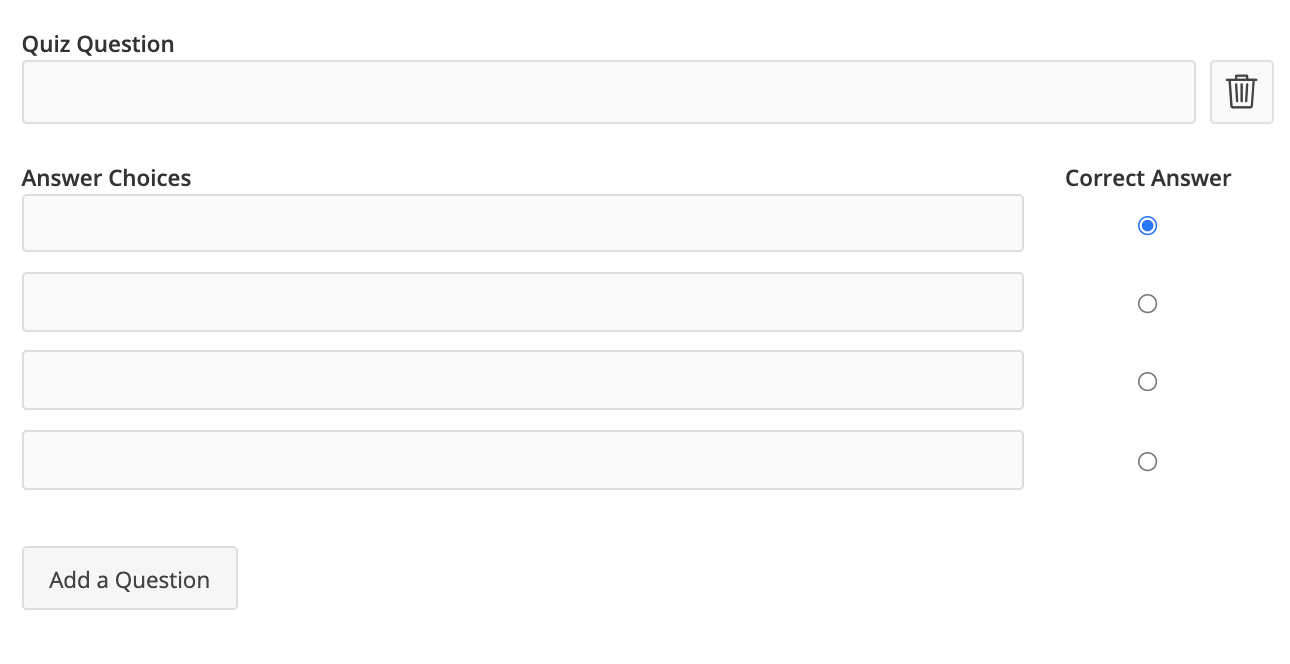Pick the unselected radio beside the bottom answer

click(x=1147, y=462)
